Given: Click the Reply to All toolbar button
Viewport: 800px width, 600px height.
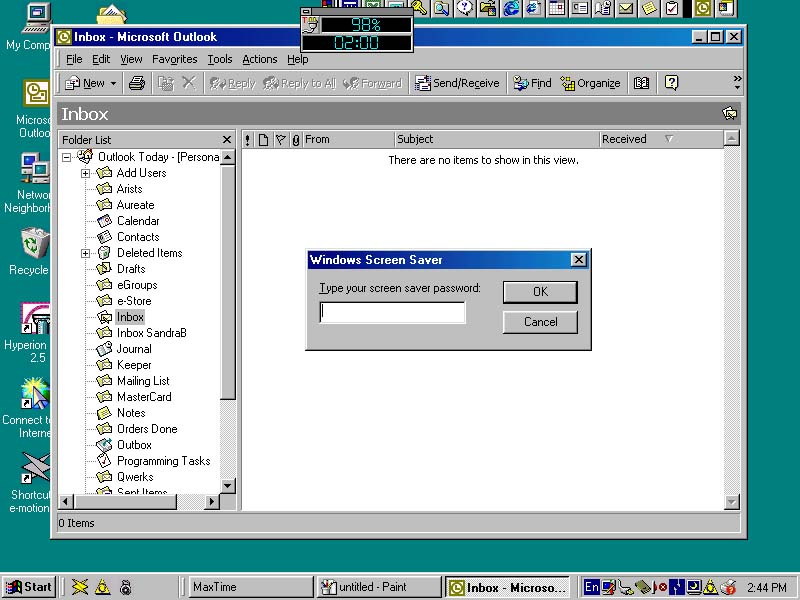Looking at the screenshot, I should [299, 83].
